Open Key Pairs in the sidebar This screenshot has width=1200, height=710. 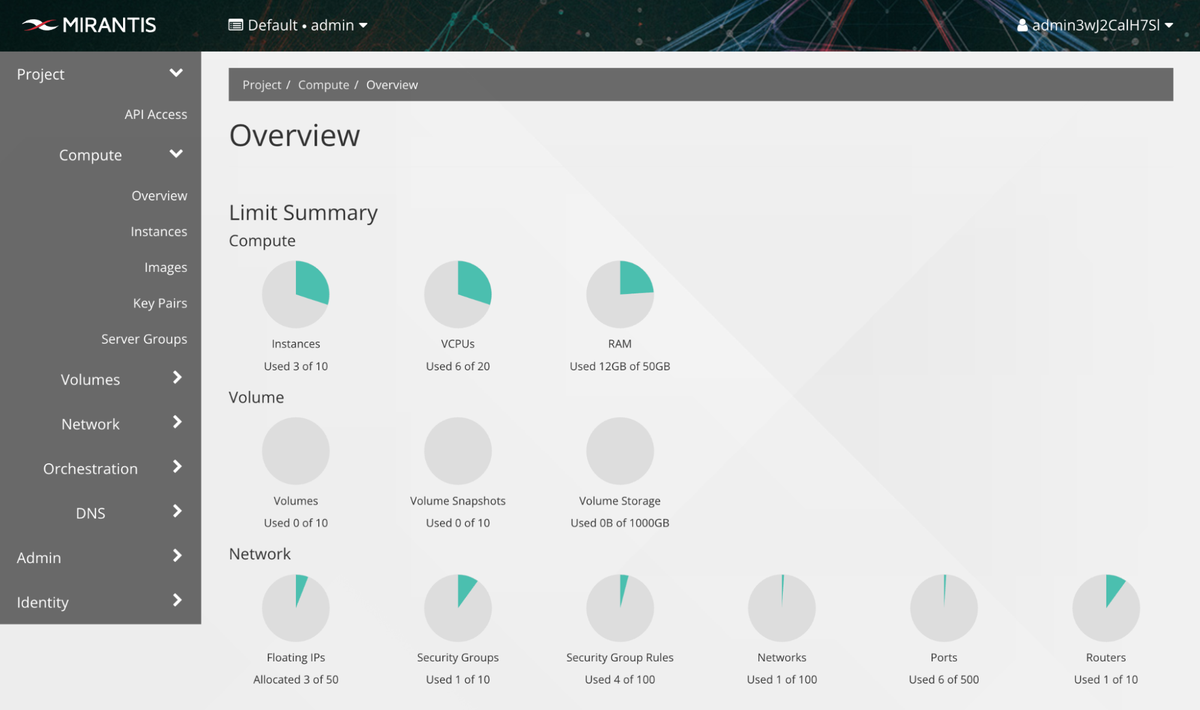160,303
